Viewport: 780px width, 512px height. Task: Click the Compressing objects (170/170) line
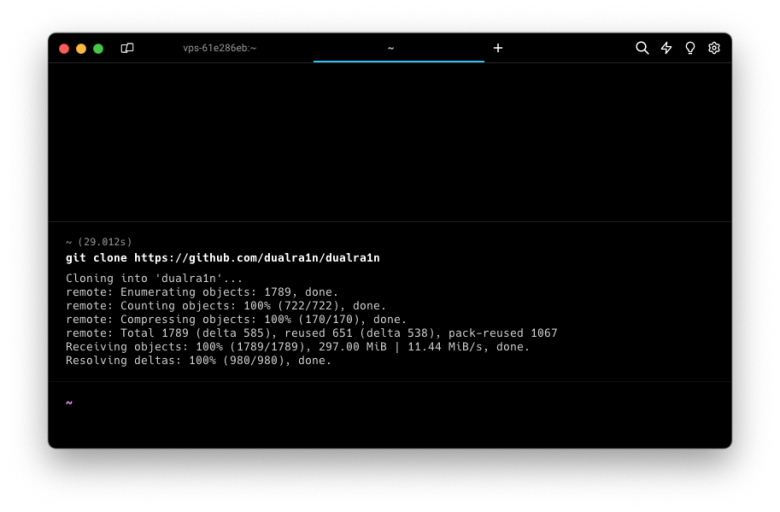pyautogui.click(x=236, y=319)
